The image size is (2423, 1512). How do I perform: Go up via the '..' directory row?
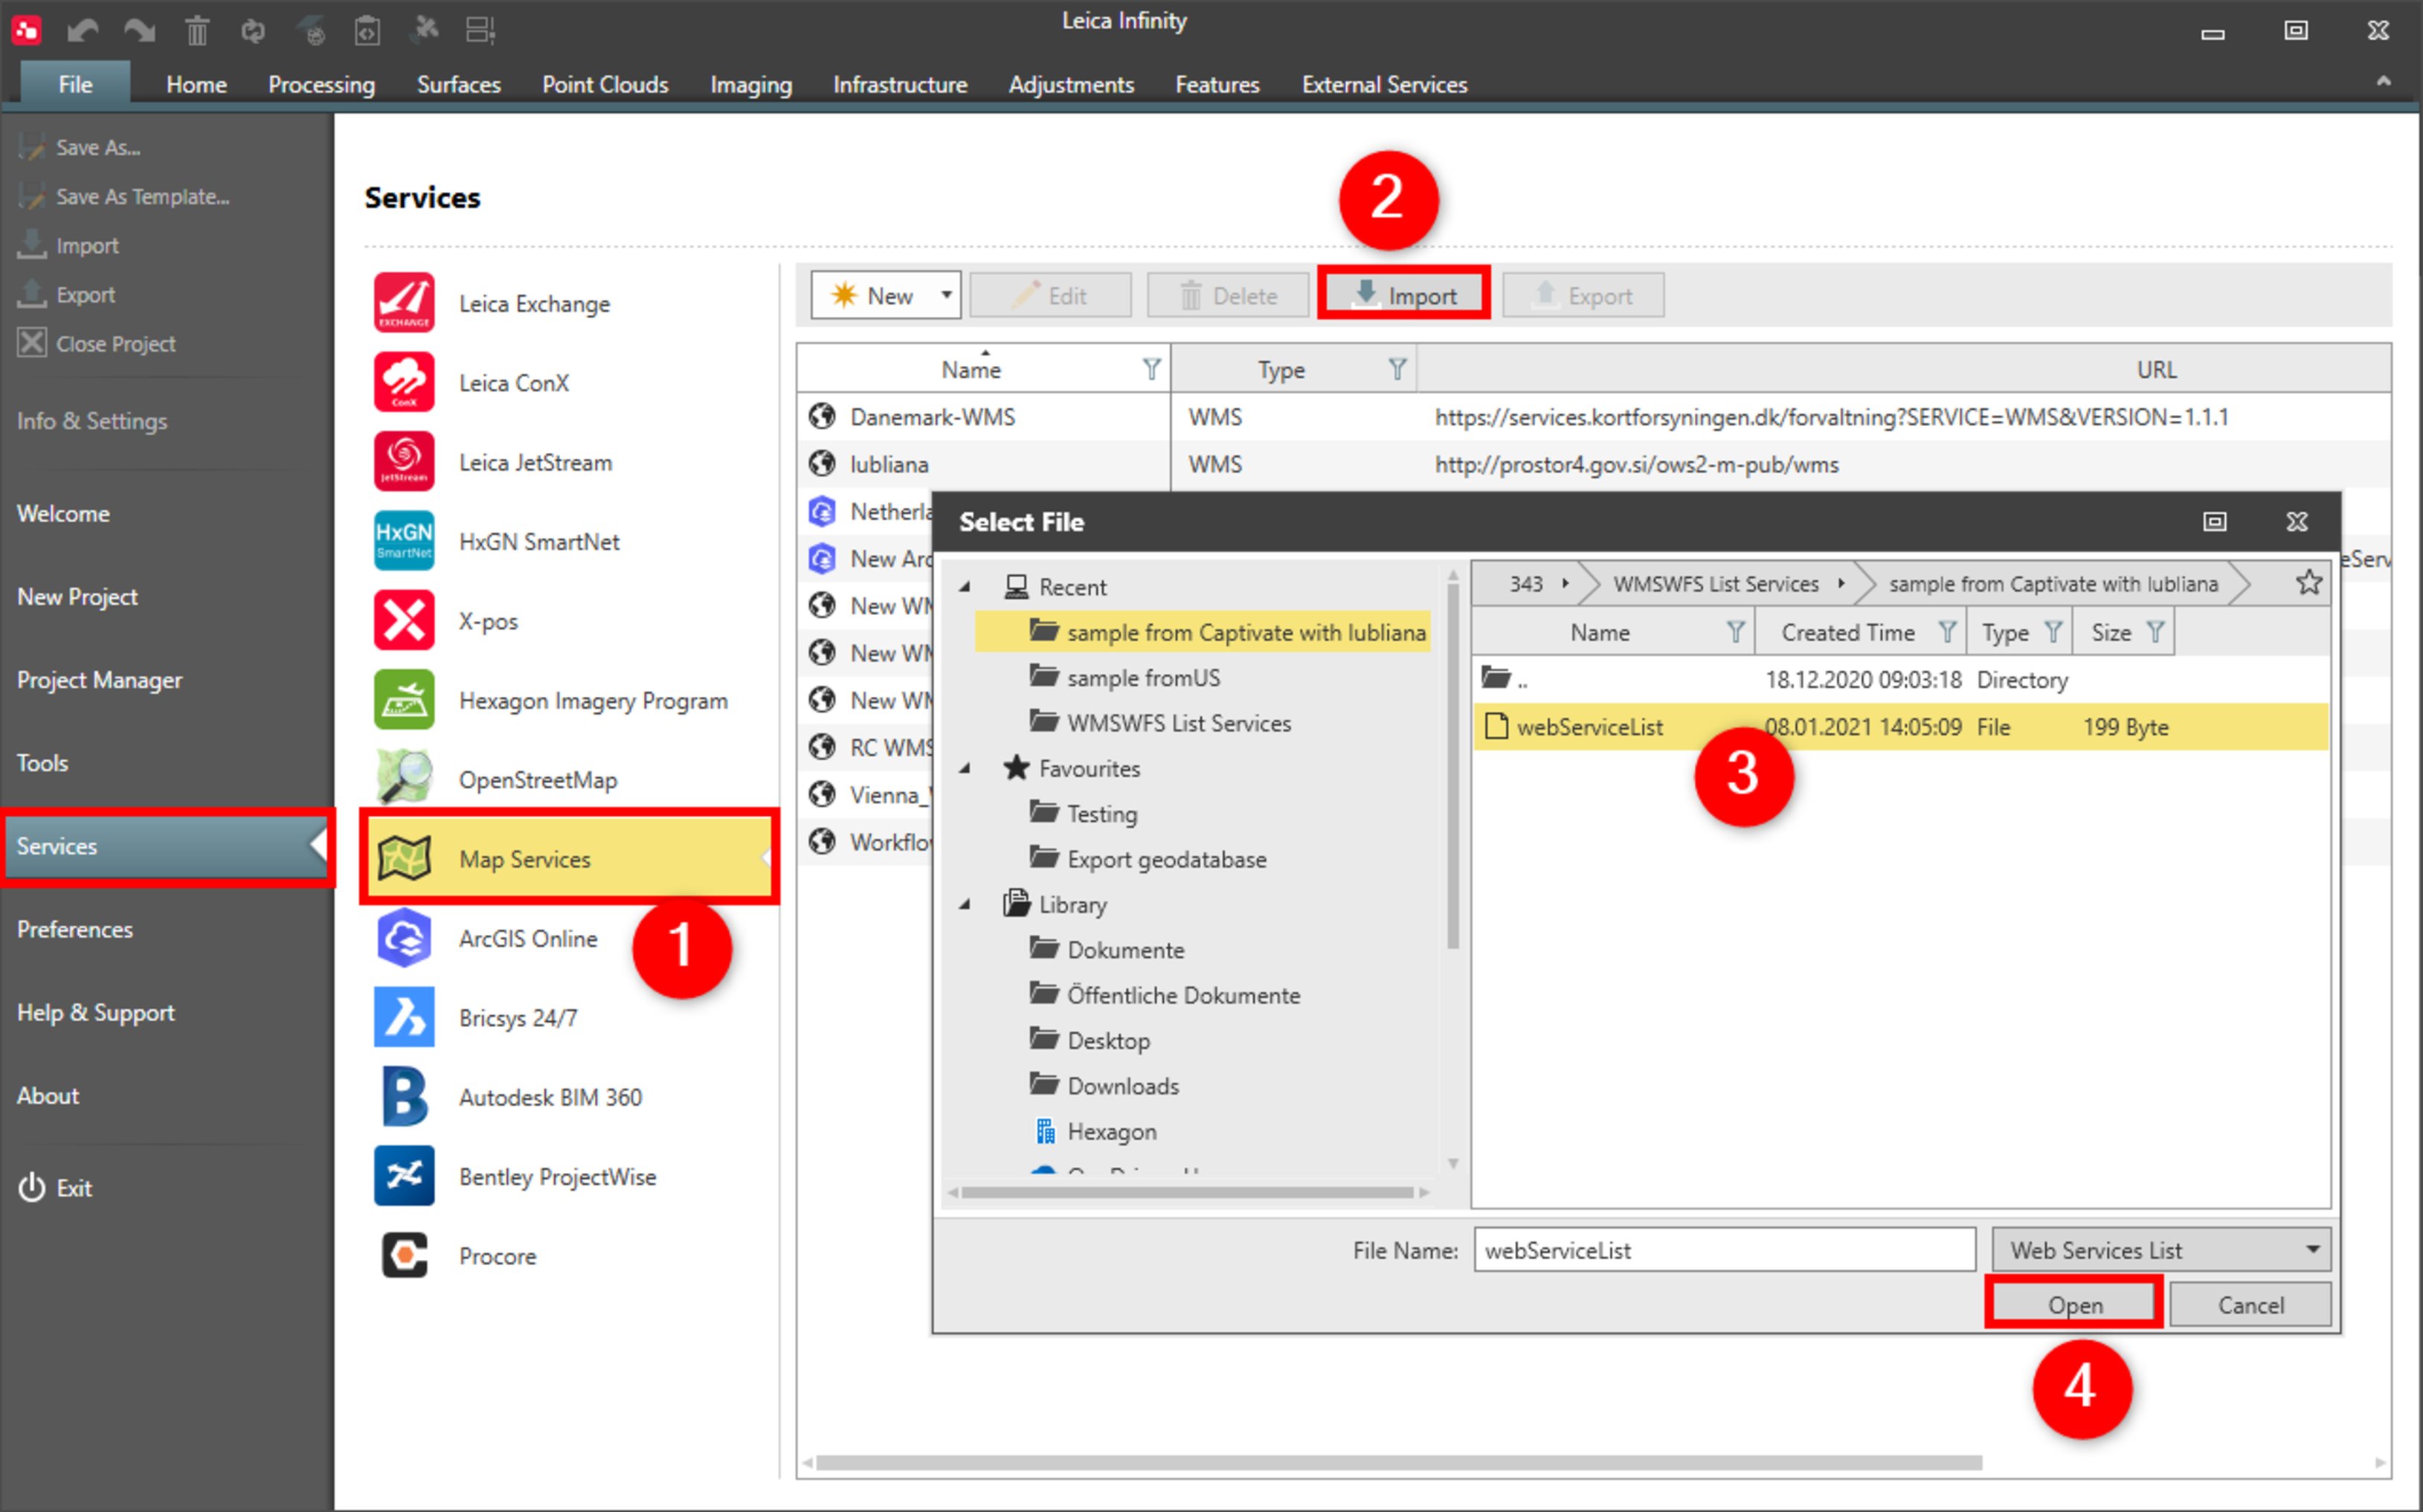tap(1900, 679)
